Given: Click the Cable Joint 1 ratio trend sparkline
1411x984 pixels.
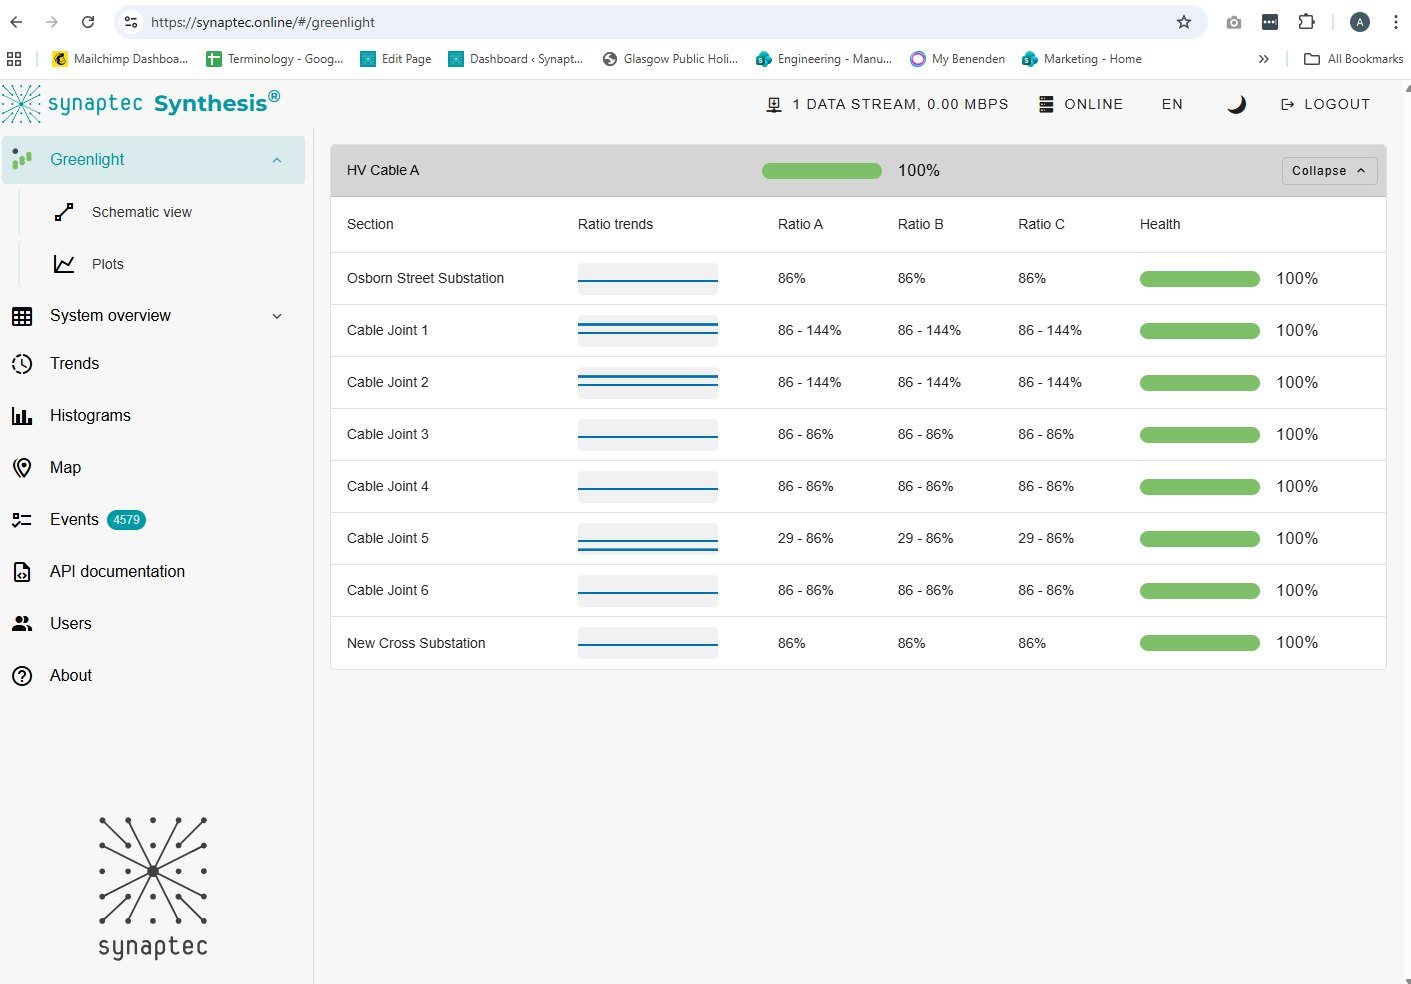Looking at the screenshot, I should [648, 331].
